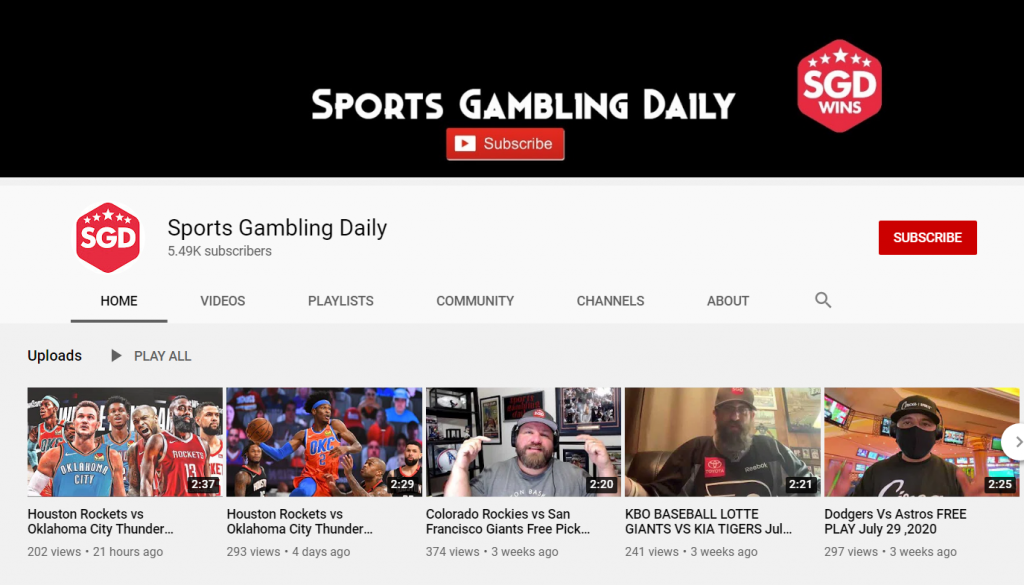Advance uploads carousel with right arrow
1024x585 pixels.
[1014, 442]
